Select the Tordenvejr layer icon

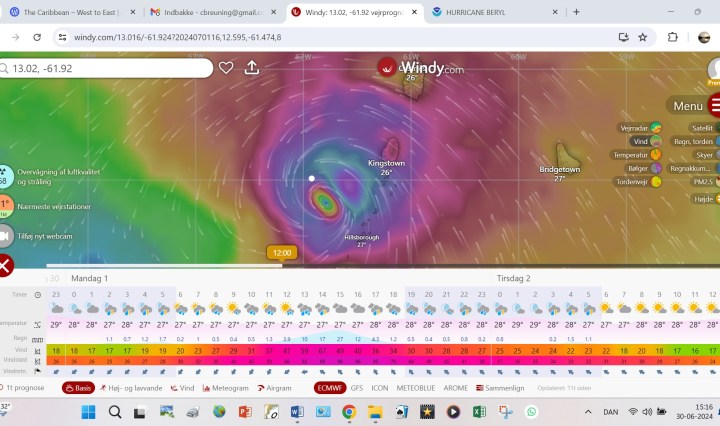[x=656, y=182]
